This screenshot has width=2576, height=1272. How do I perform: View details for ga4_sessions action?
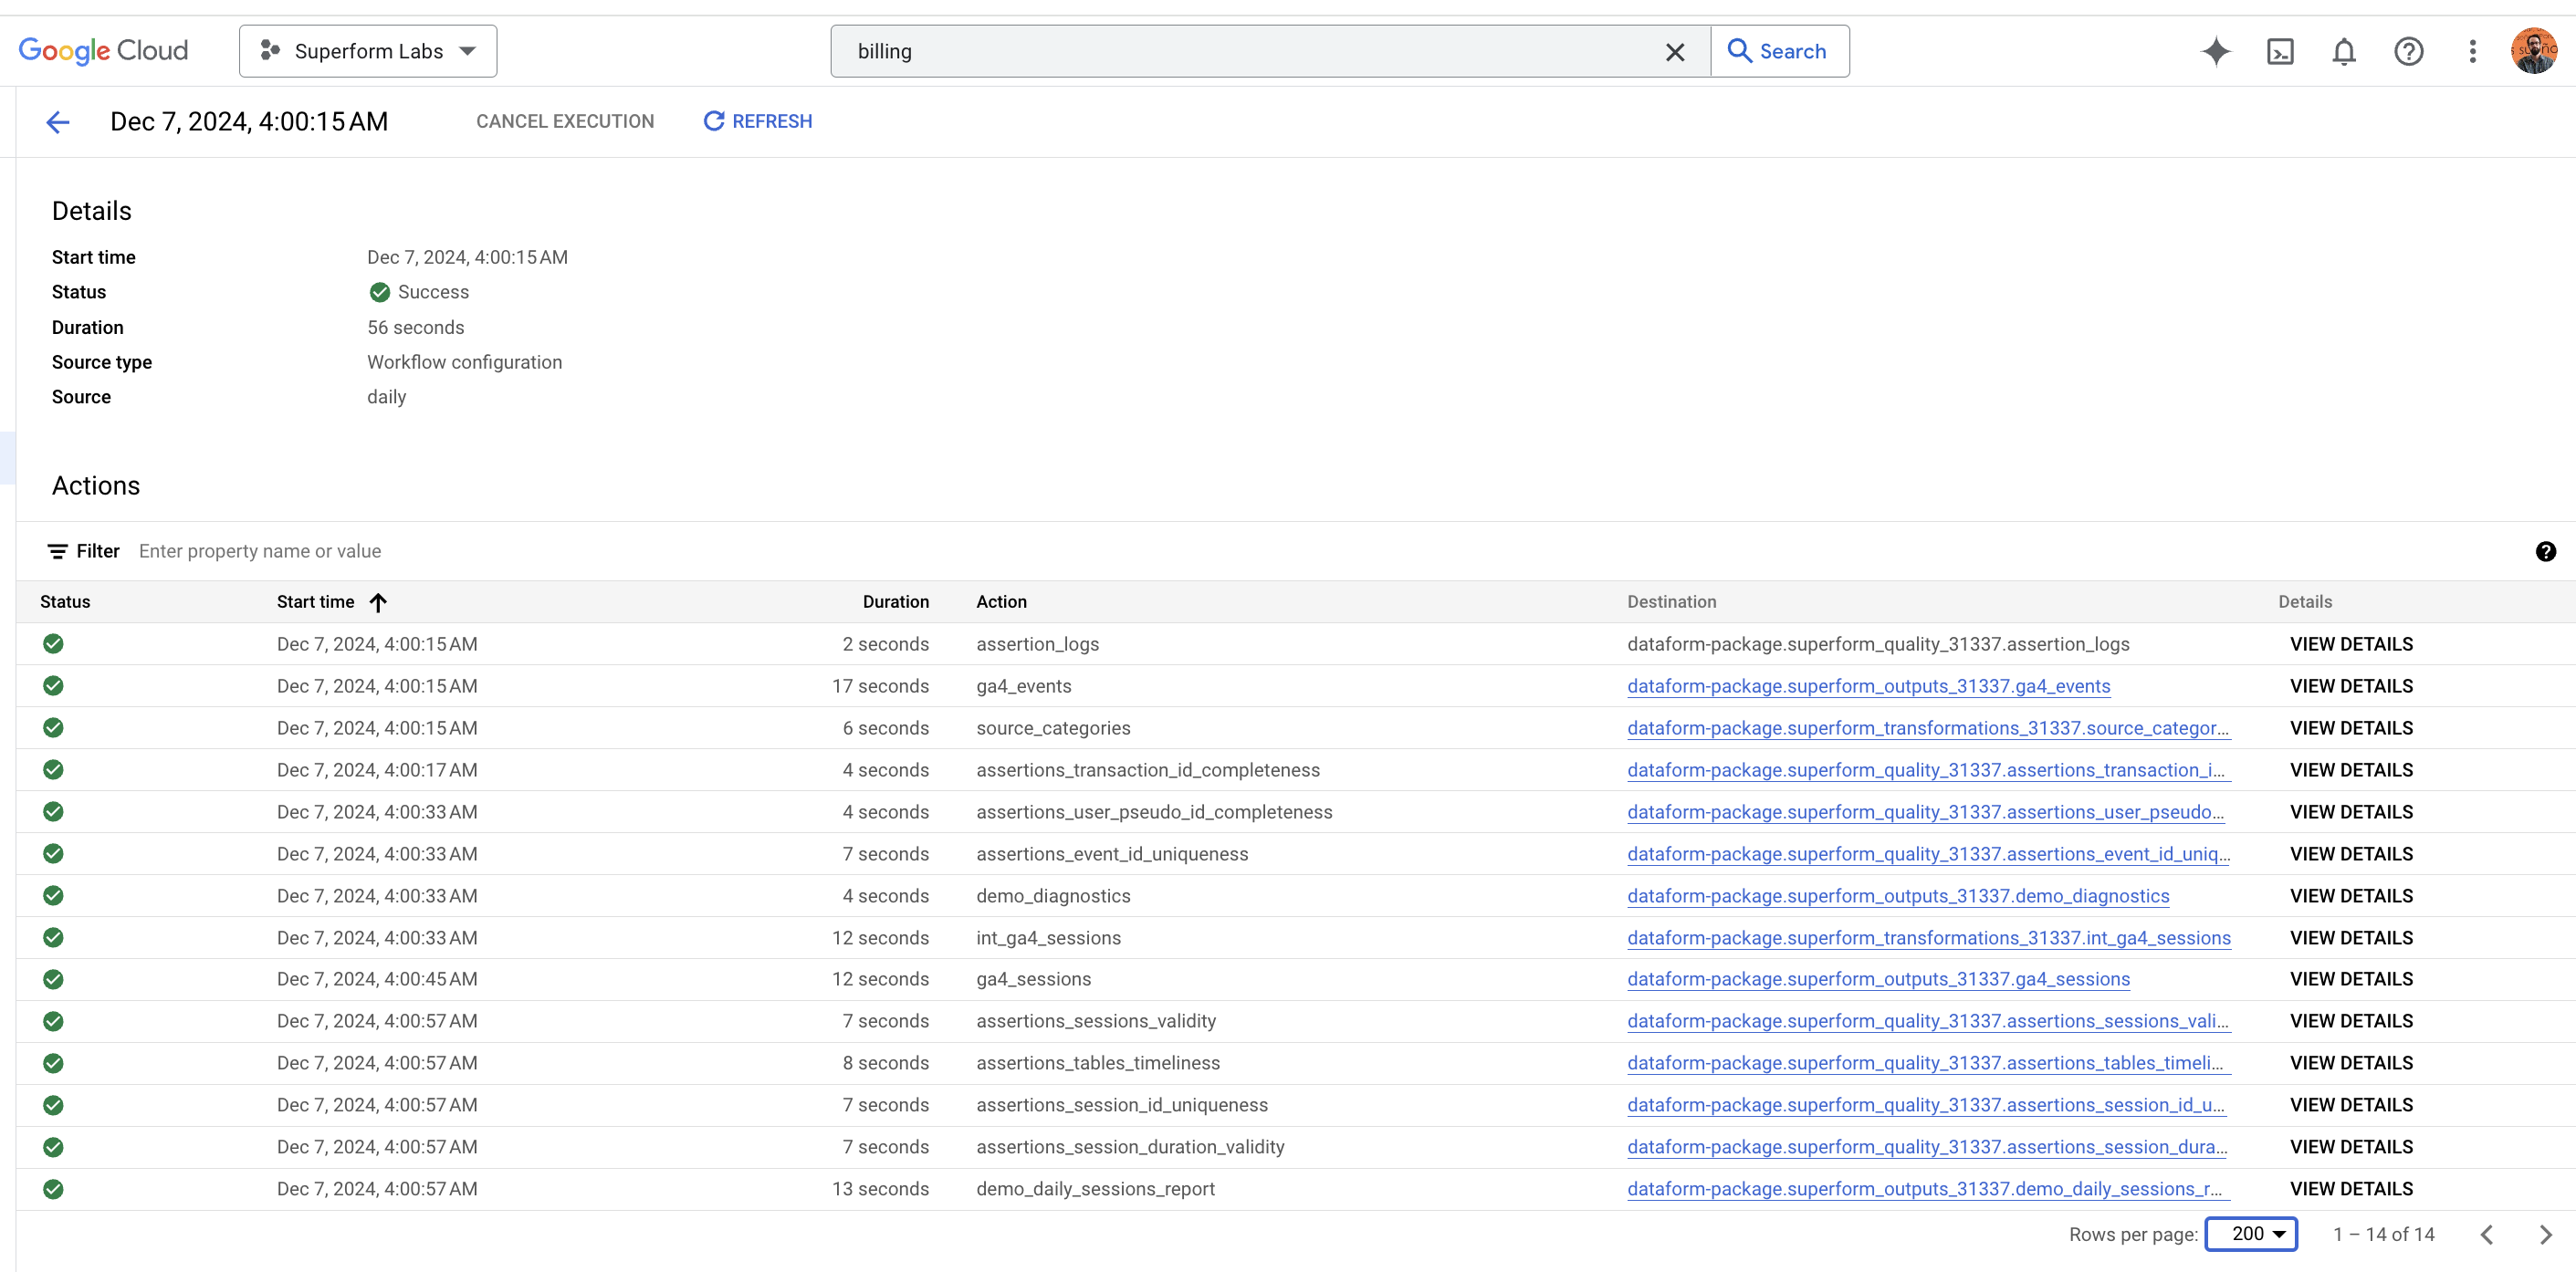(2351, 979)
